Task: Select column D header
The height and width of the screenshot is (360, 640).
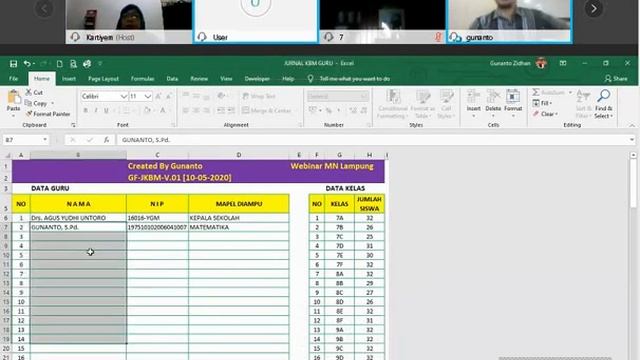Action: [239, 155]
